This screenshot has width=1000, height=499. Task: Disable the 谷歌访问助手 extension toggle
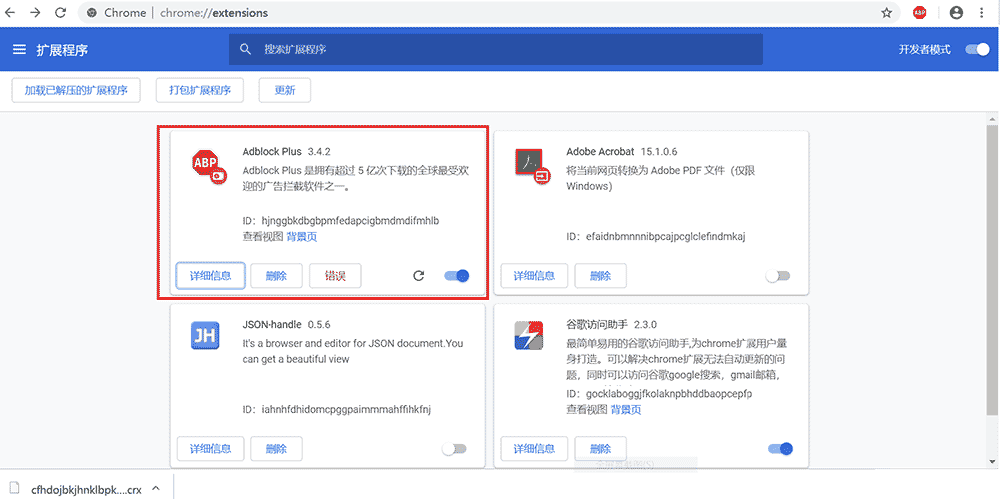coord(780,449)
